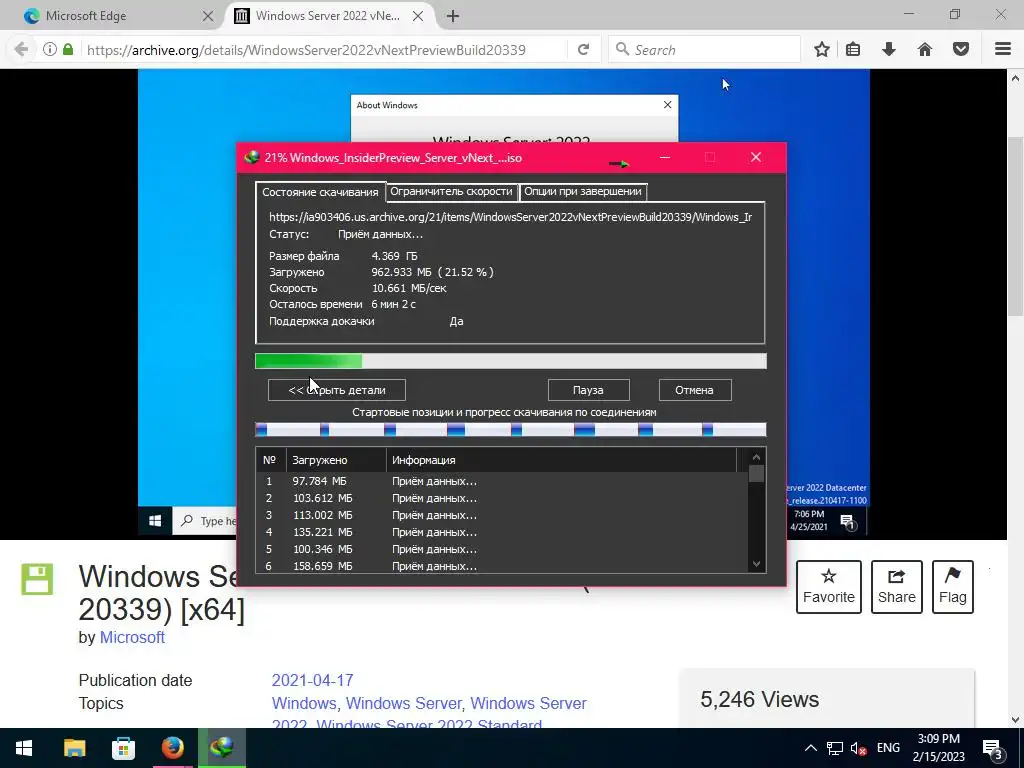Flag this archive item
1024x768 pixels.
(953, 586)
